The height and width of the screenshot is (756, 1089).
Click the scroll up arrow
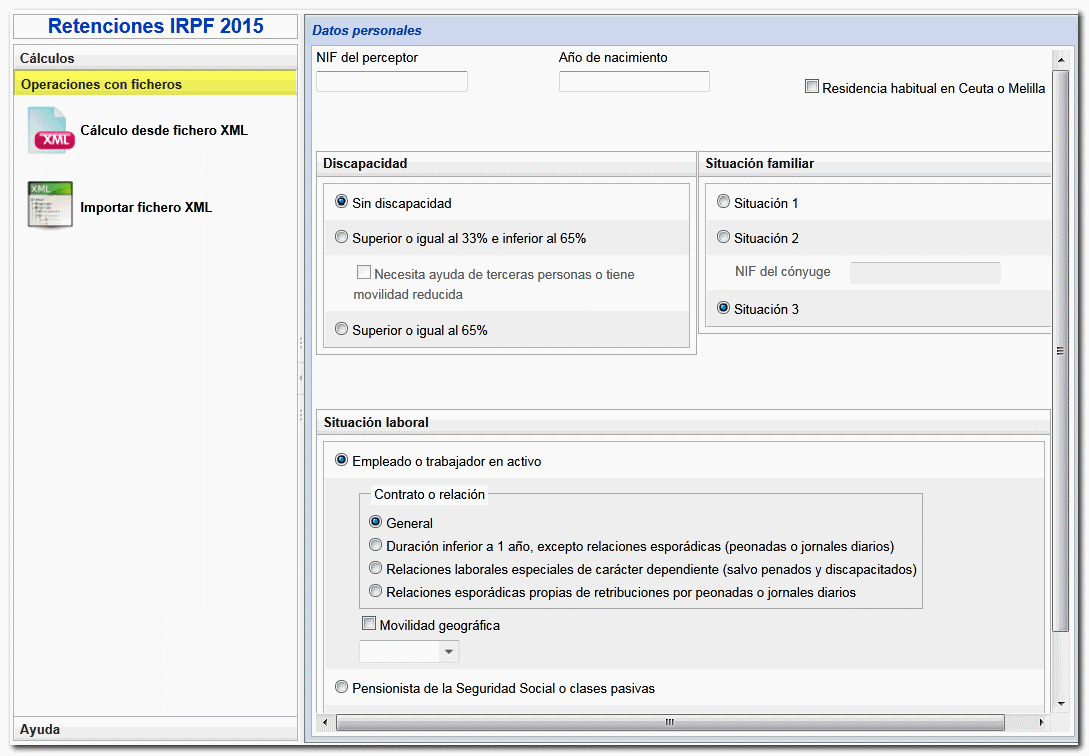(x=1061, y=60)
